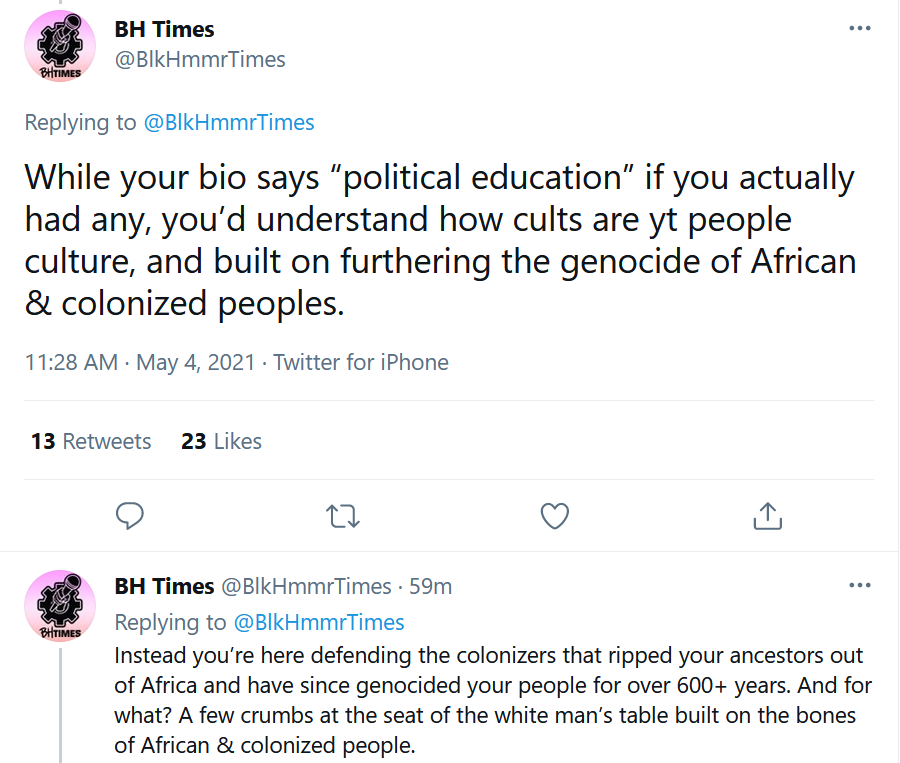This screenshot has height=763, width=900.
Task: Open the BH Times display name at top
Action: pos(164,29)
